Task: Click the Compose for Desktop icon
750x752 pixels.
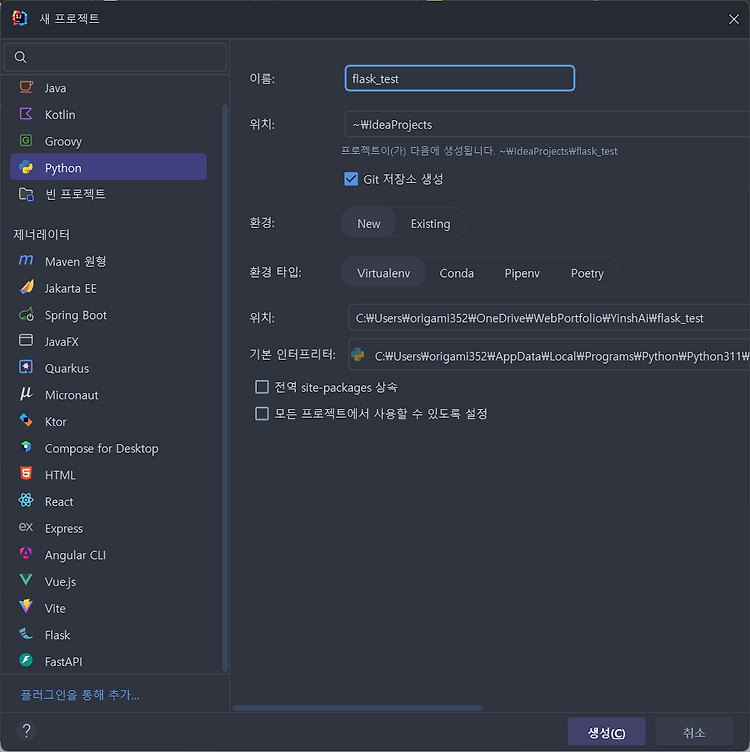Action: point(26,447)
